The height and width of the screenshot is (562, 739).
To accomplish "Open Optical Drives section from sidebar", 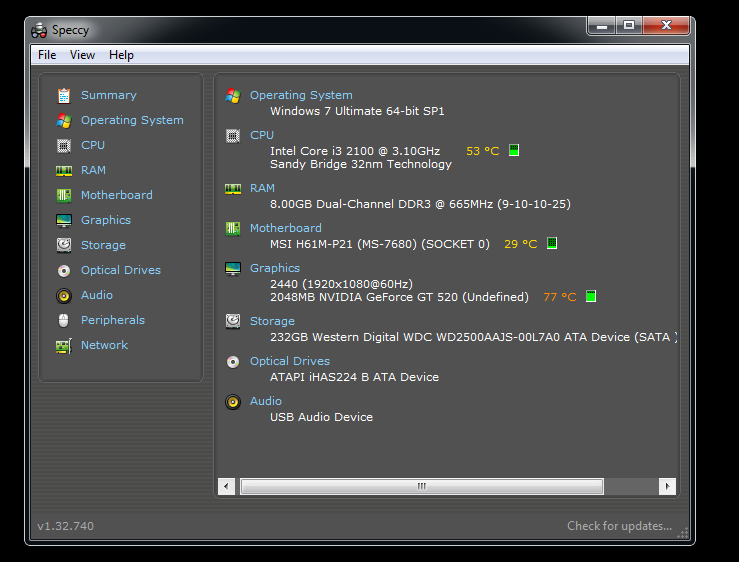I will (121, 270).
